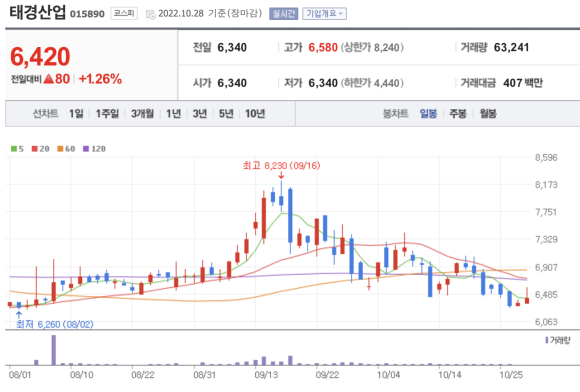Viewport: 580px width, 392px height.
Task: Select the 3년 line chart tab
Action: (200, 114)
